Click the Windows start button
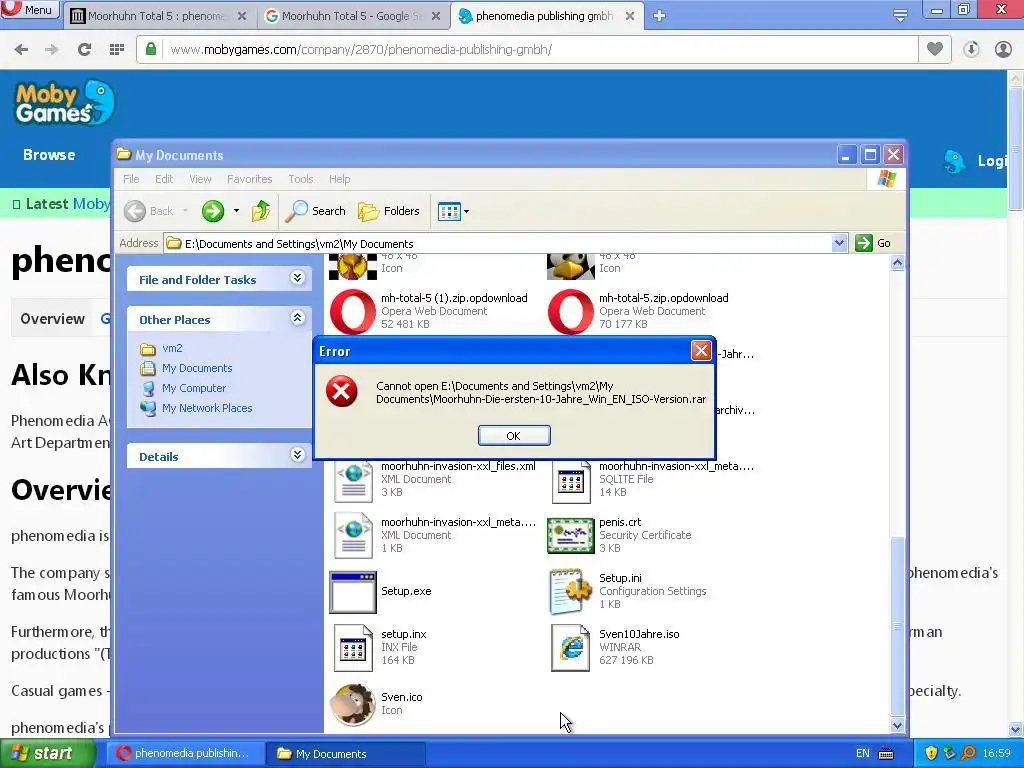The image size is (1024, 768). tap(47, 753)
